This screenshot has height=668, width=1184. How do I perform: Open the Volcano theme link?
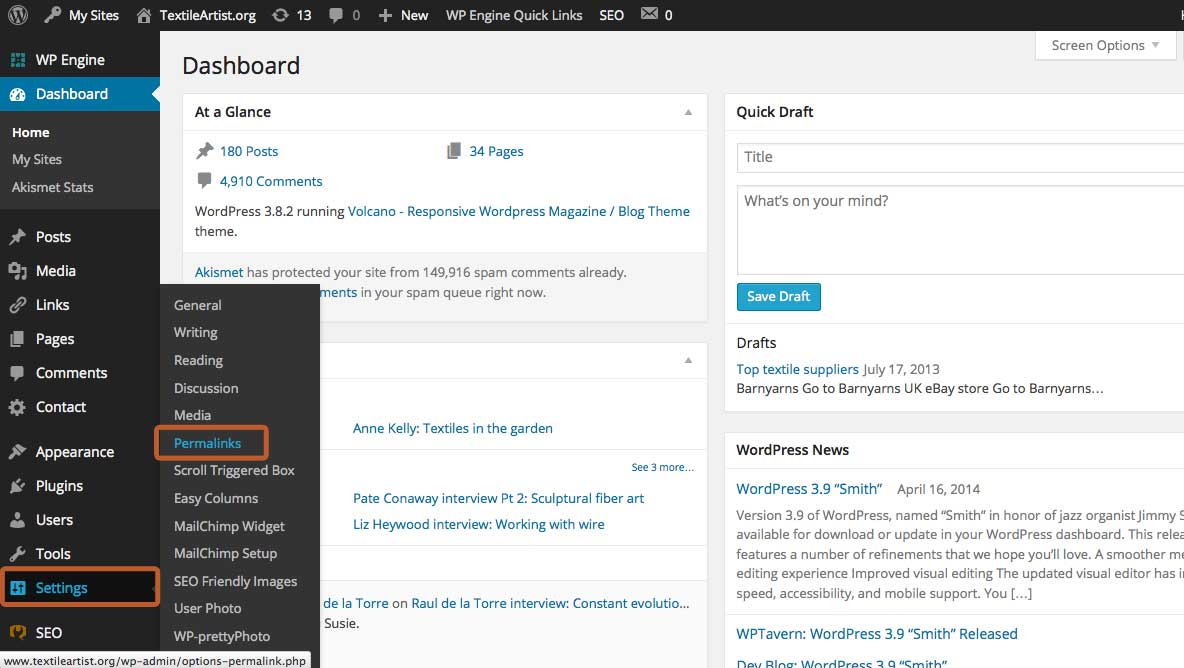[519, 211]
